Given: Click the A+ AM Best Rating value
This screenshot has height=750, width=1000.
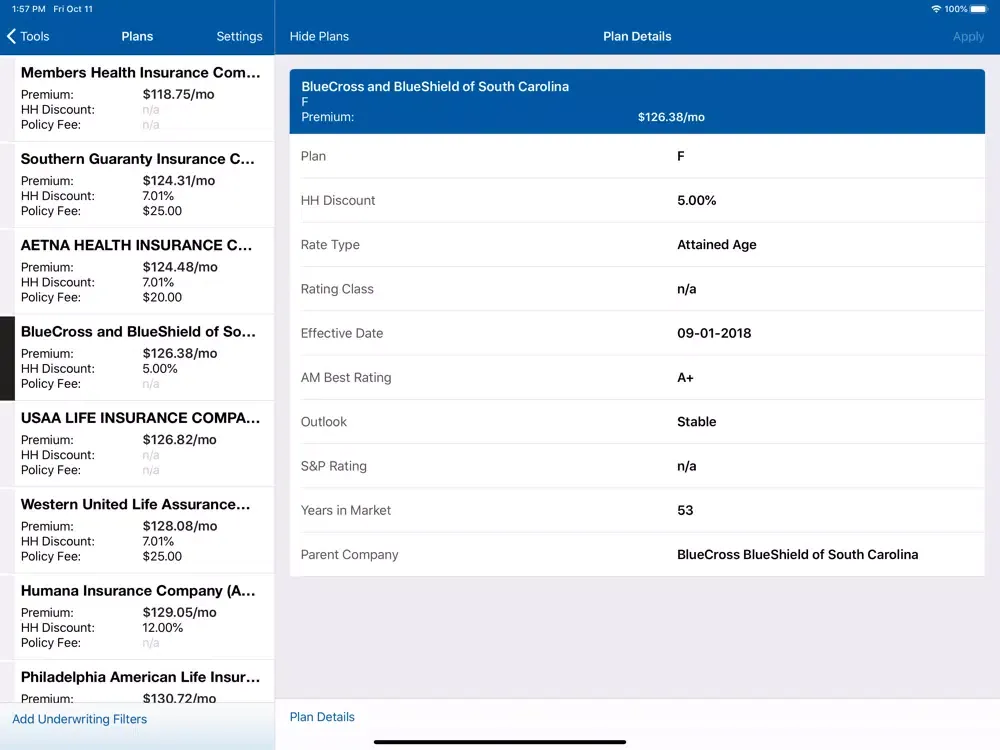Looking at the screenshot, I should coord(685,378).
